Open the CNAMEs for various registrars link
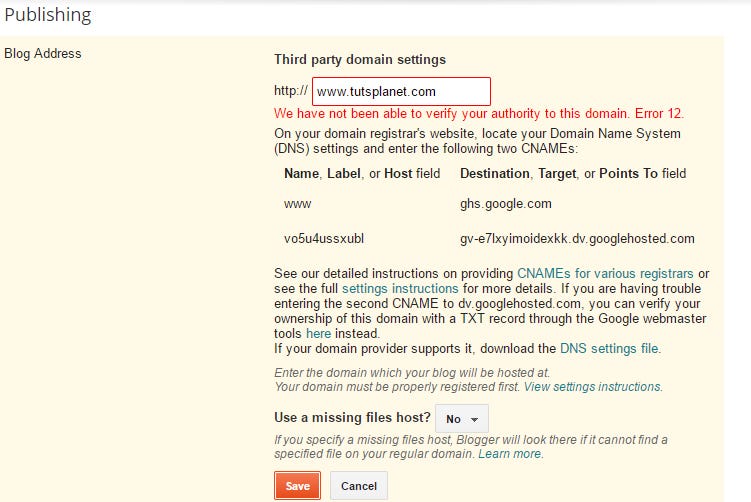This screenshot has width=751, height=502. point(605,274)
